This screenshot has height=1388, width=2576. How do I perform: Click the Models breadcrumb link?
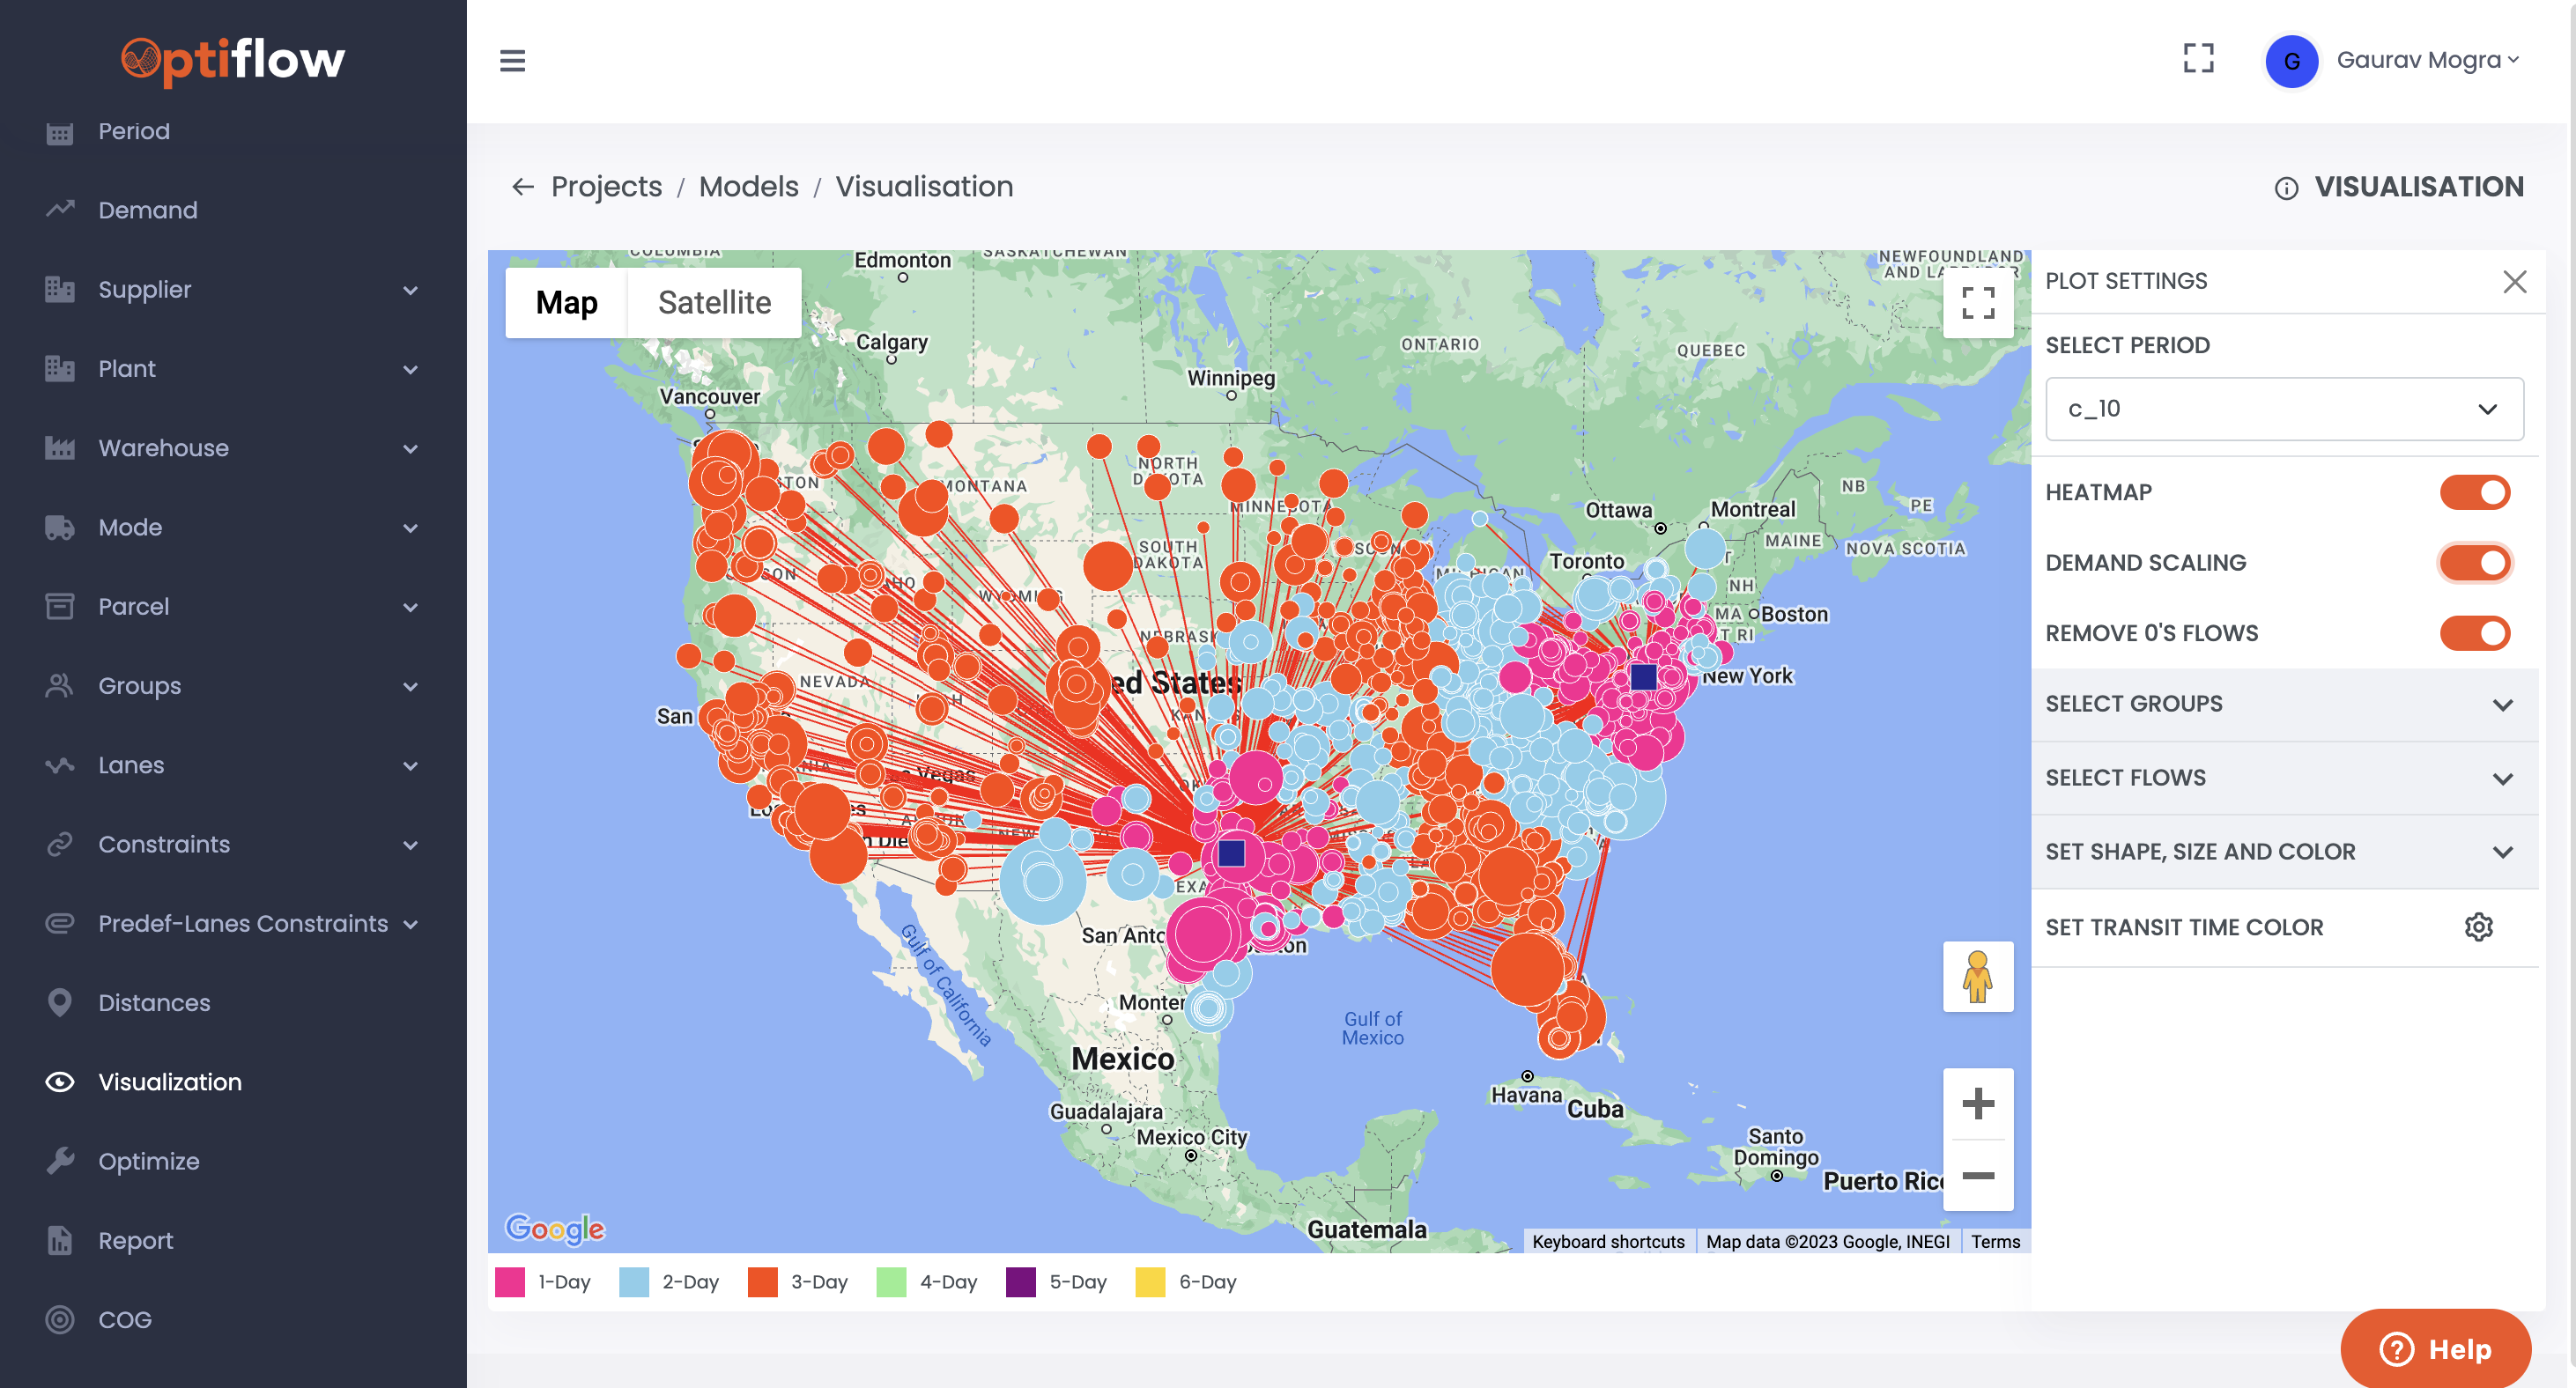pos(748,187)
